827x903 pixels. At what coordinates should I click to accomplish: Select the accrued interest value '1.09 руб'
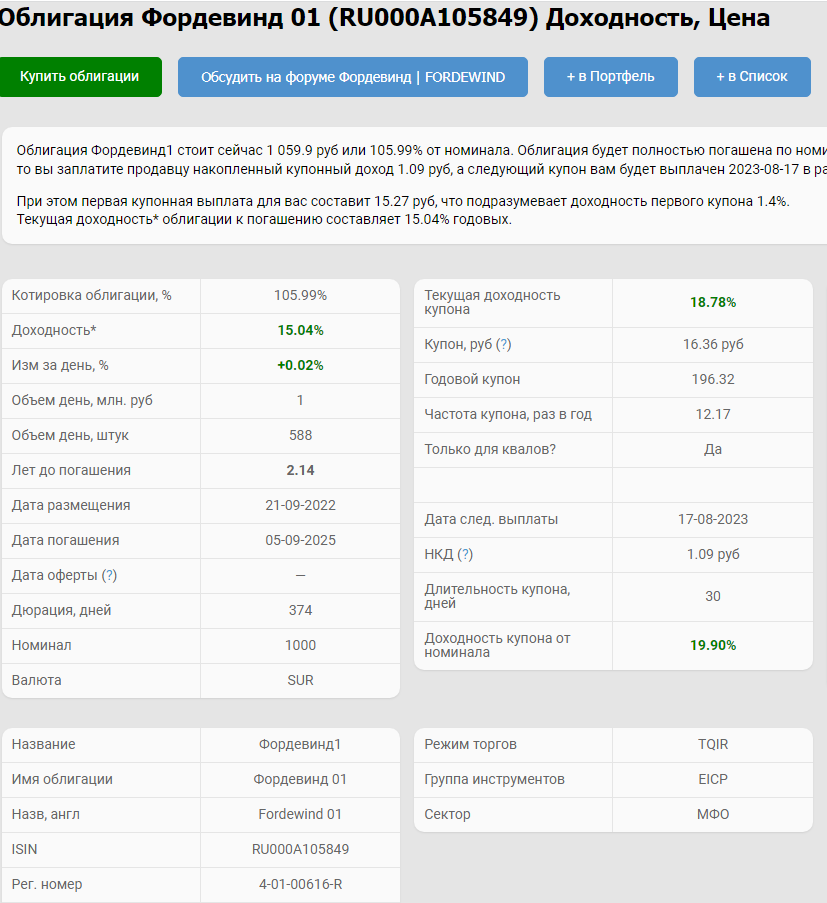click(713, 555)
